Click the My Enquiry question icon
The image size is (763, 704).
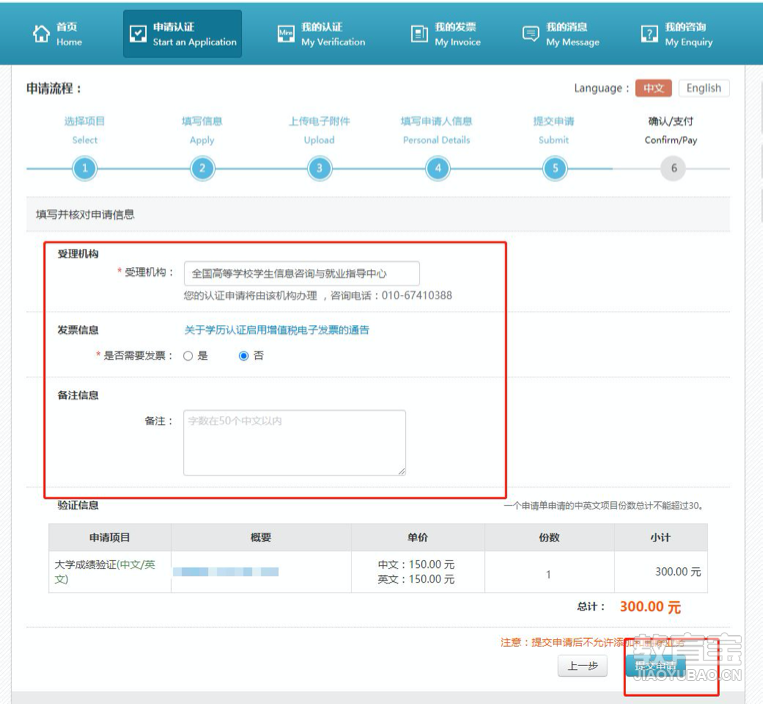[649, 34]
